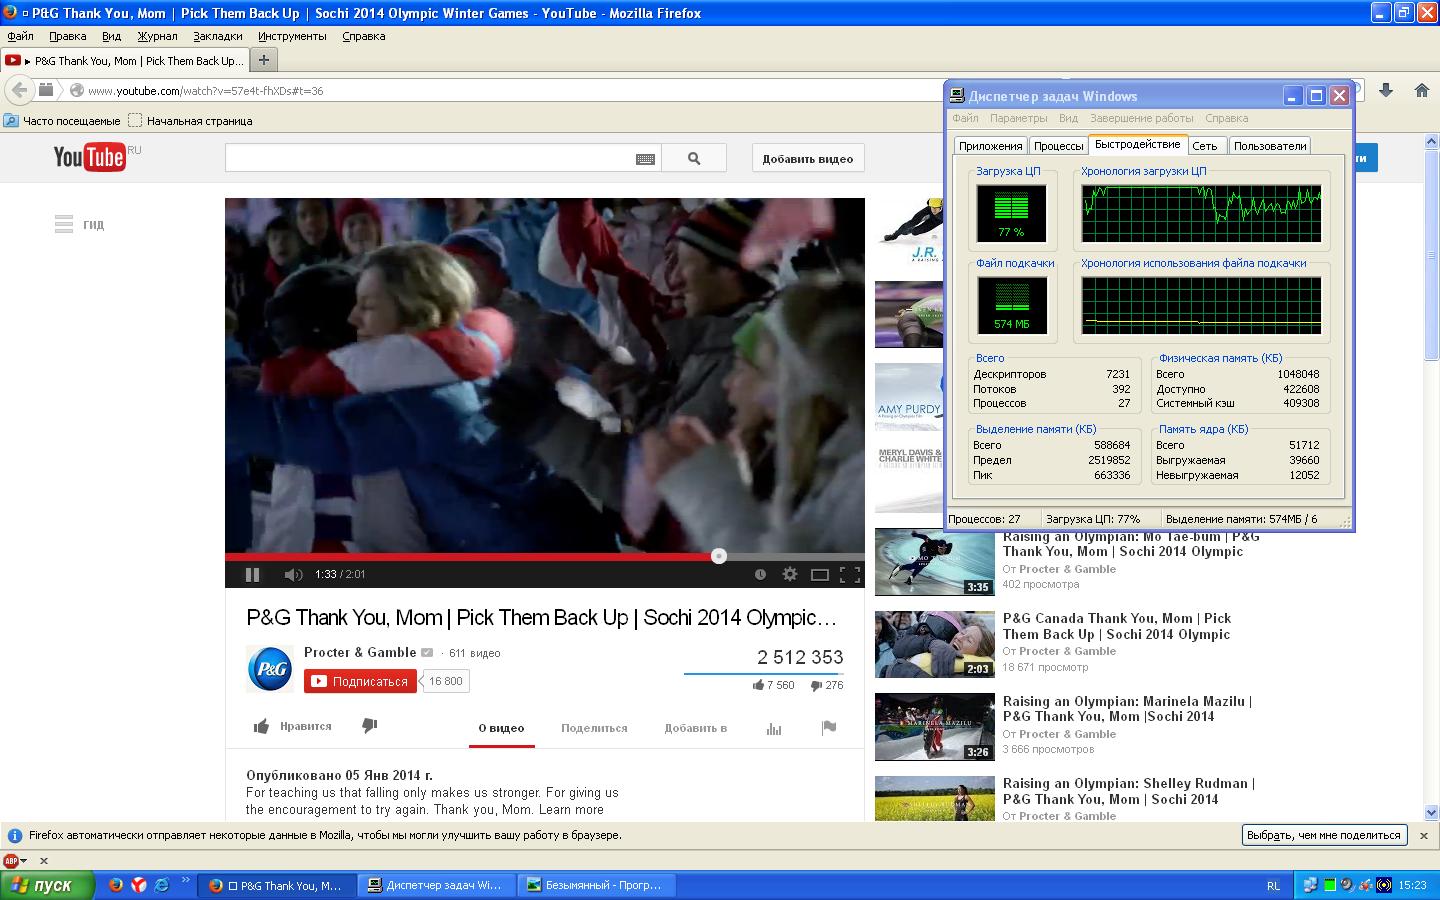Like the video via Нравится

point(293,727)
